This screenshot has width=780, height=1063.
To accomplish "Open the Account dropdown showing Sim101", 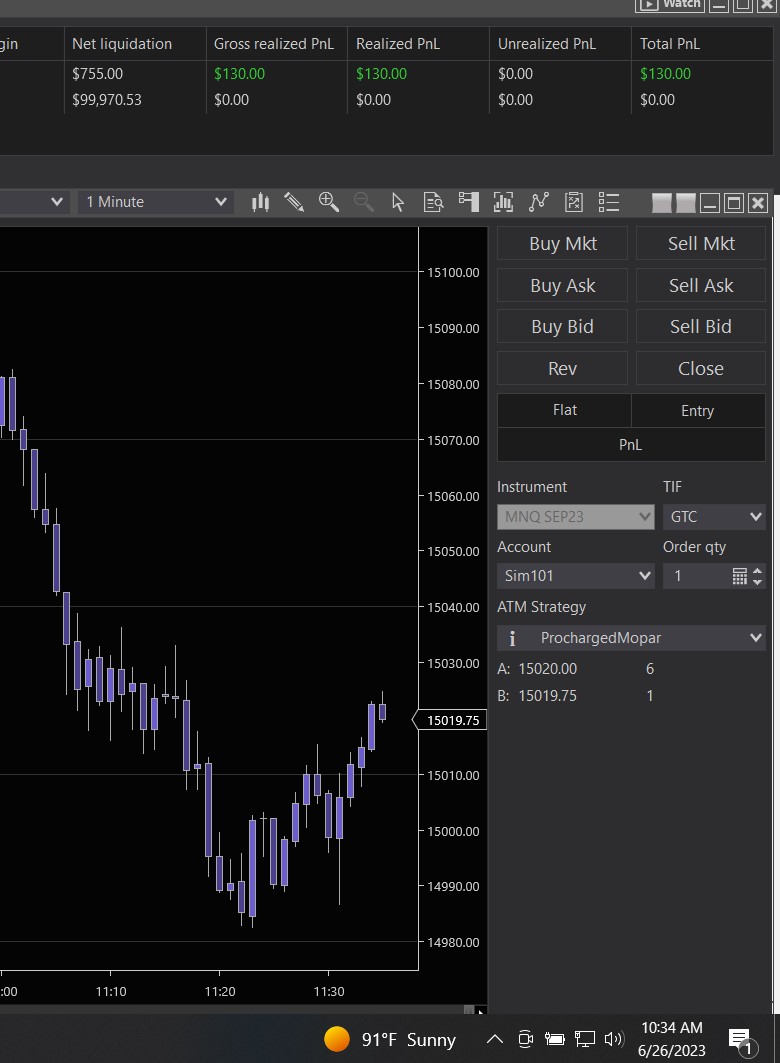I will tap(576, 576).
